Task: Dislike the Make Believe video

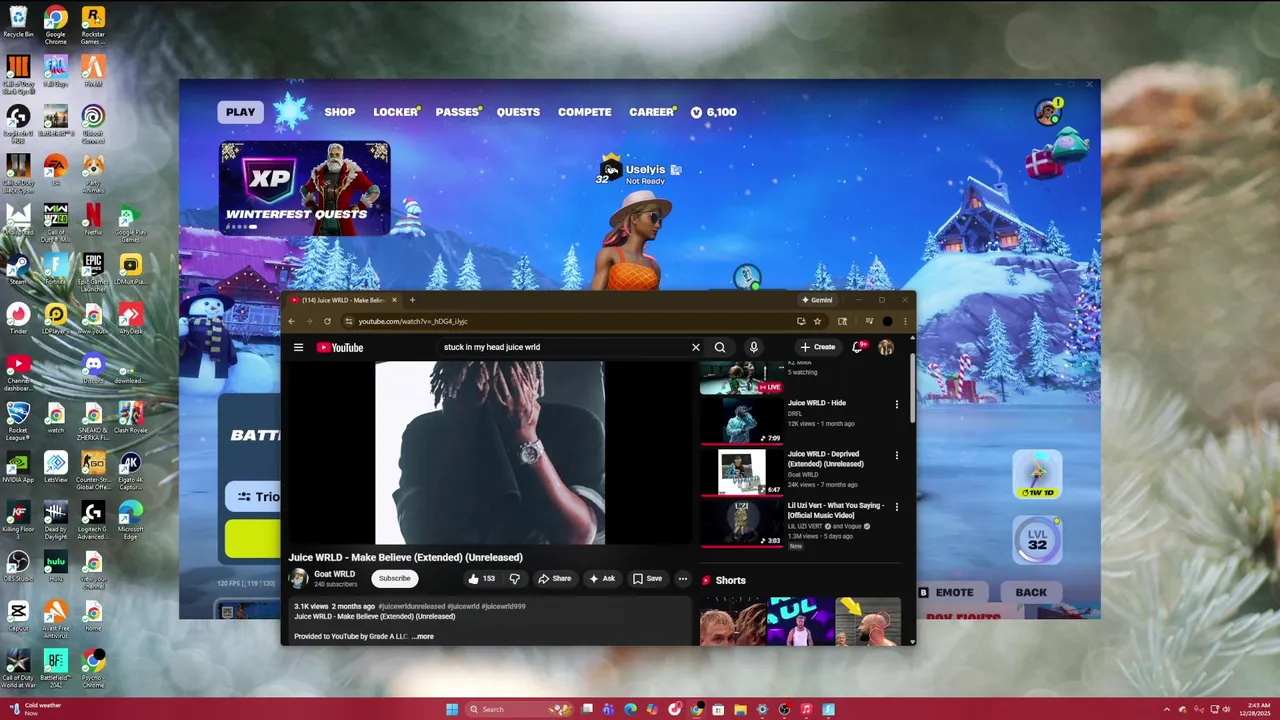Action: (515, 578)
